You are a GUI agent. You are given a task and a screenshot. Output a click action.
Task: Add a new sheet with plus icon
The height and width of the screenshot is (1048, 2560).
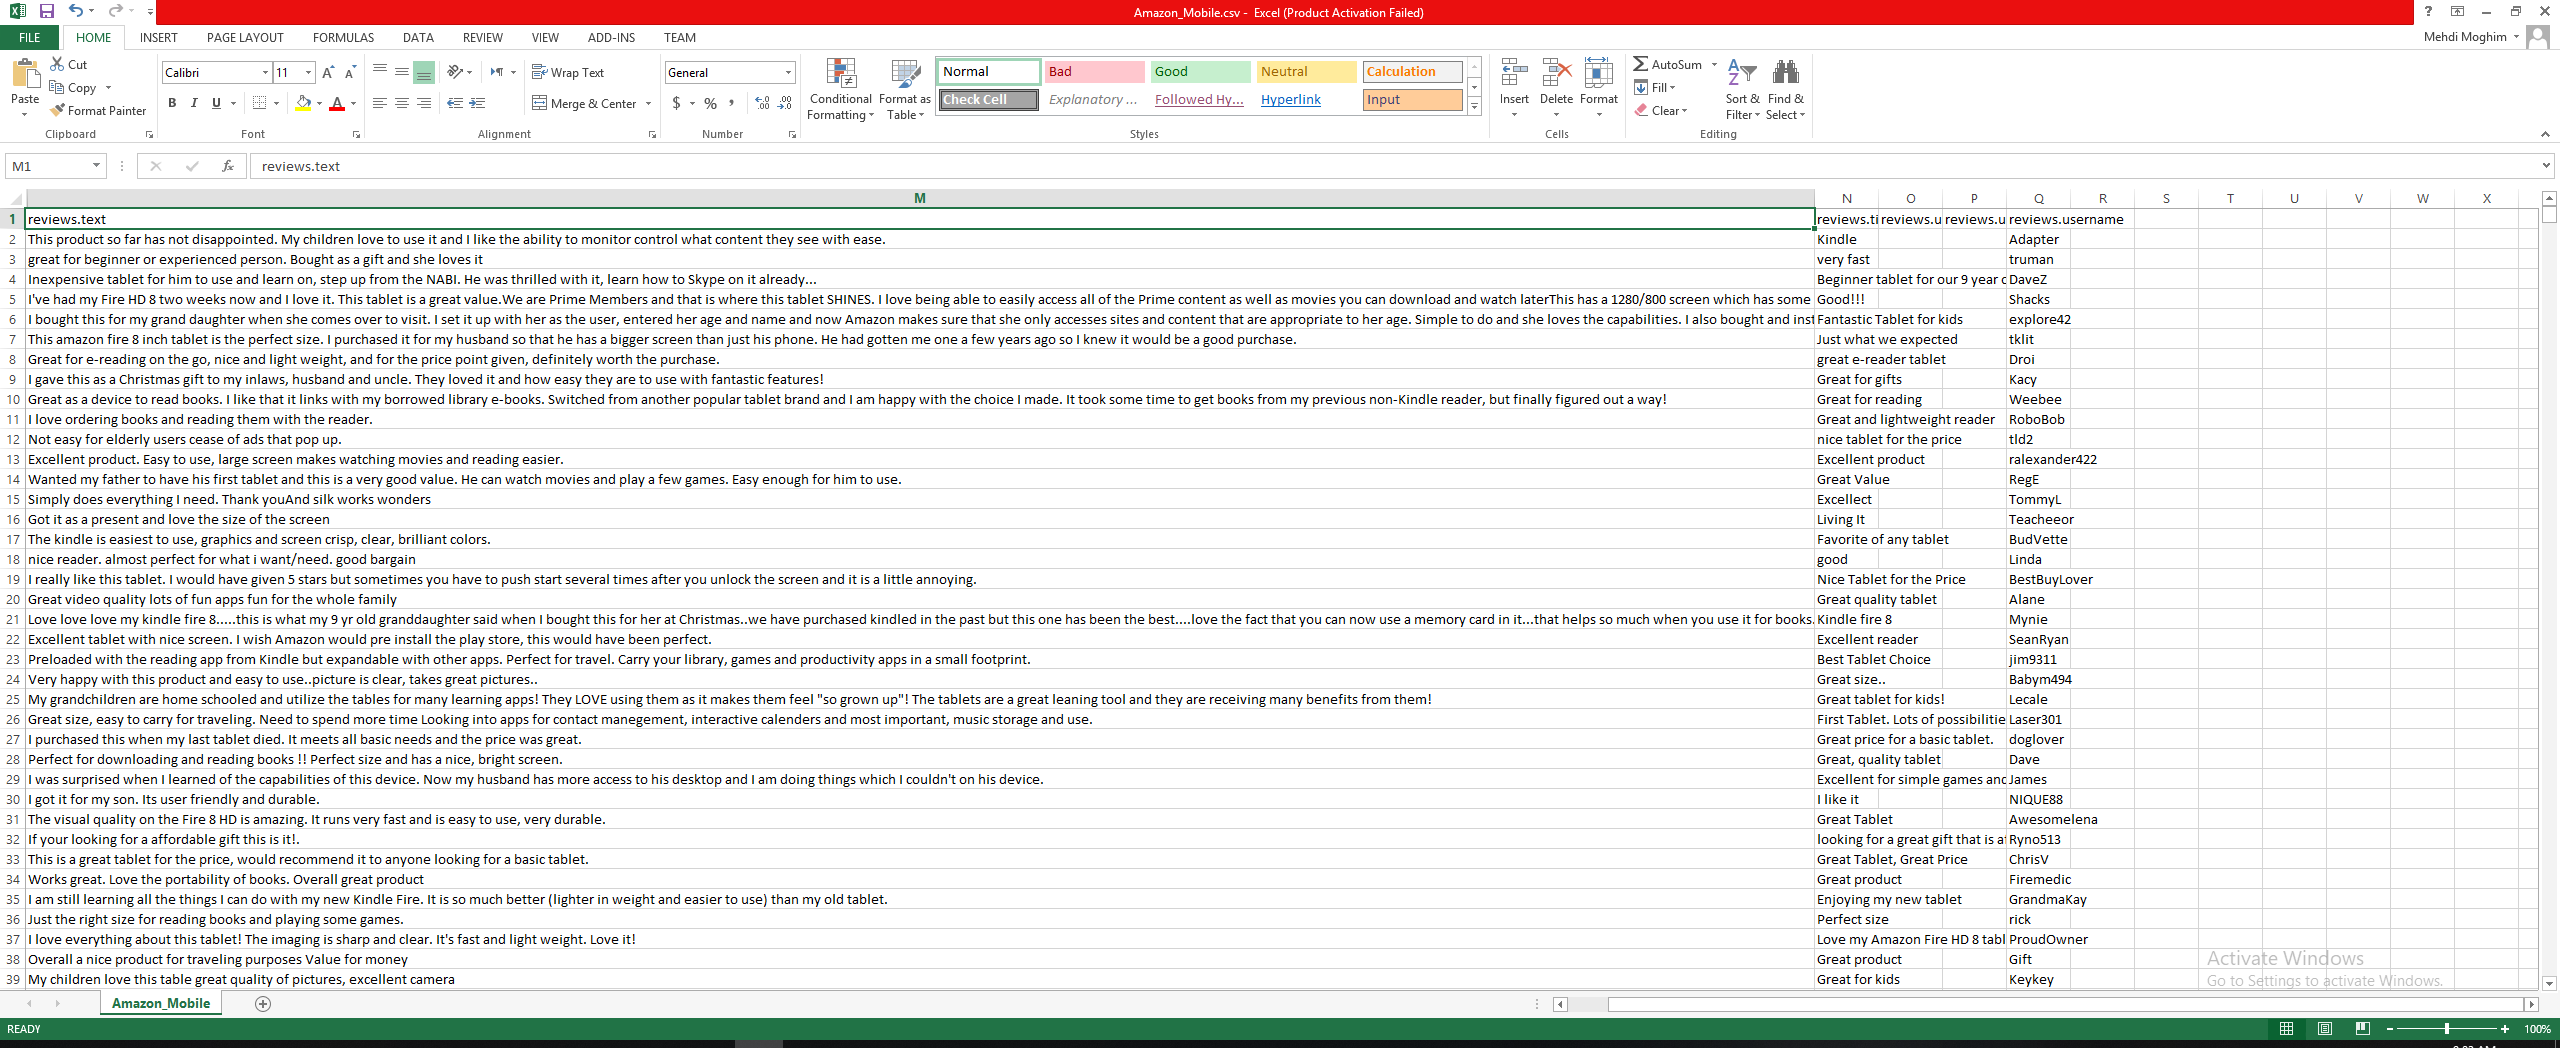tap(263, 1004)
